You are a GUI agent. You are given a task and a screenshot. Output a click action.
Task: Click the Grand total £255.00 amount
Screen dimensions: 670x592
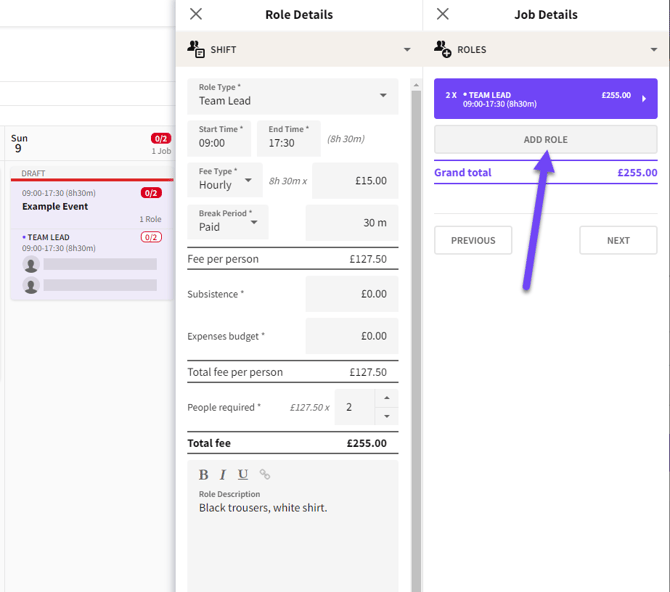pos(637,172)
